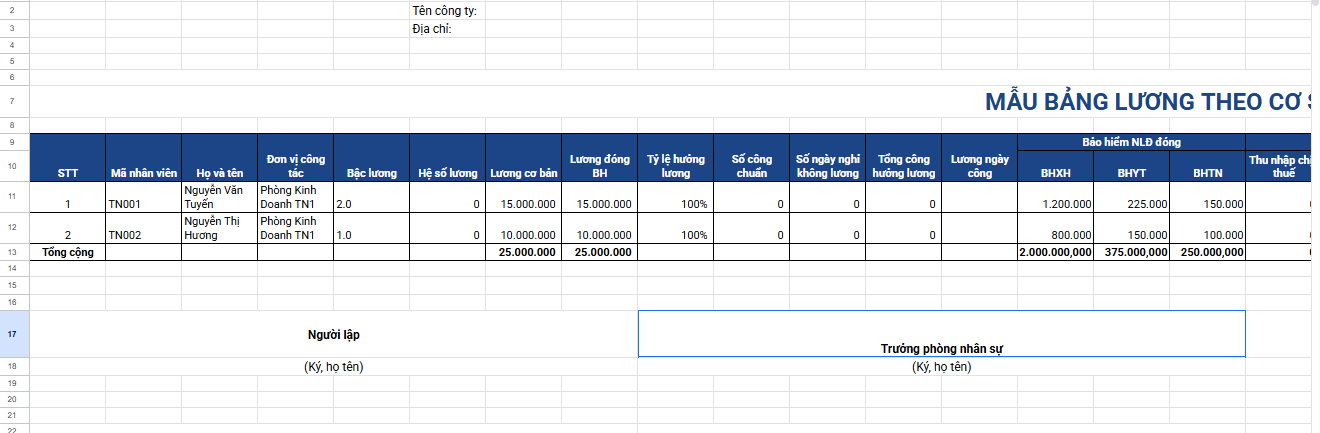
Task: Select the STT column header cell
Action: 68,157
